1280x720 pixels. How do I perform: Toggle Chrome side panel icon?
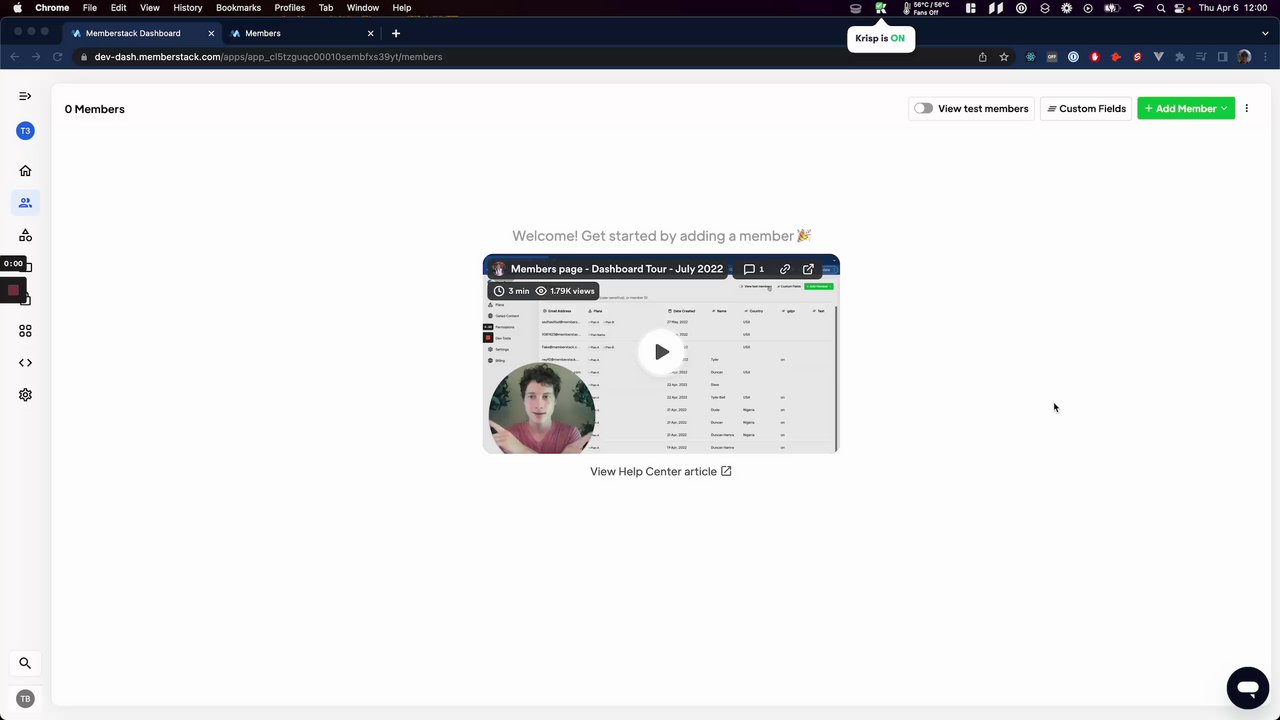1222,57
